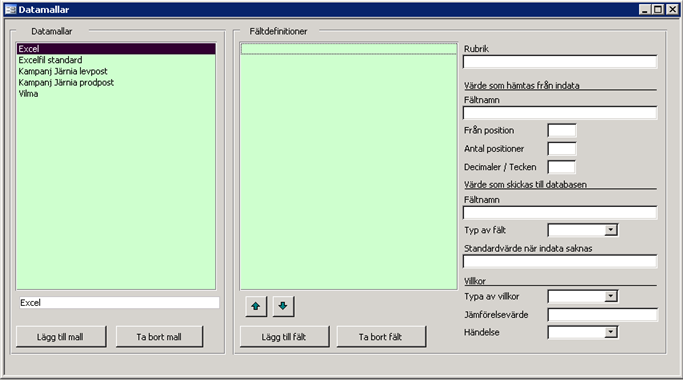This screenshot has width=683, height=380.
Task: Select the first empty row in Fältdefinitioner list
Action: click(x=348, y=49)
